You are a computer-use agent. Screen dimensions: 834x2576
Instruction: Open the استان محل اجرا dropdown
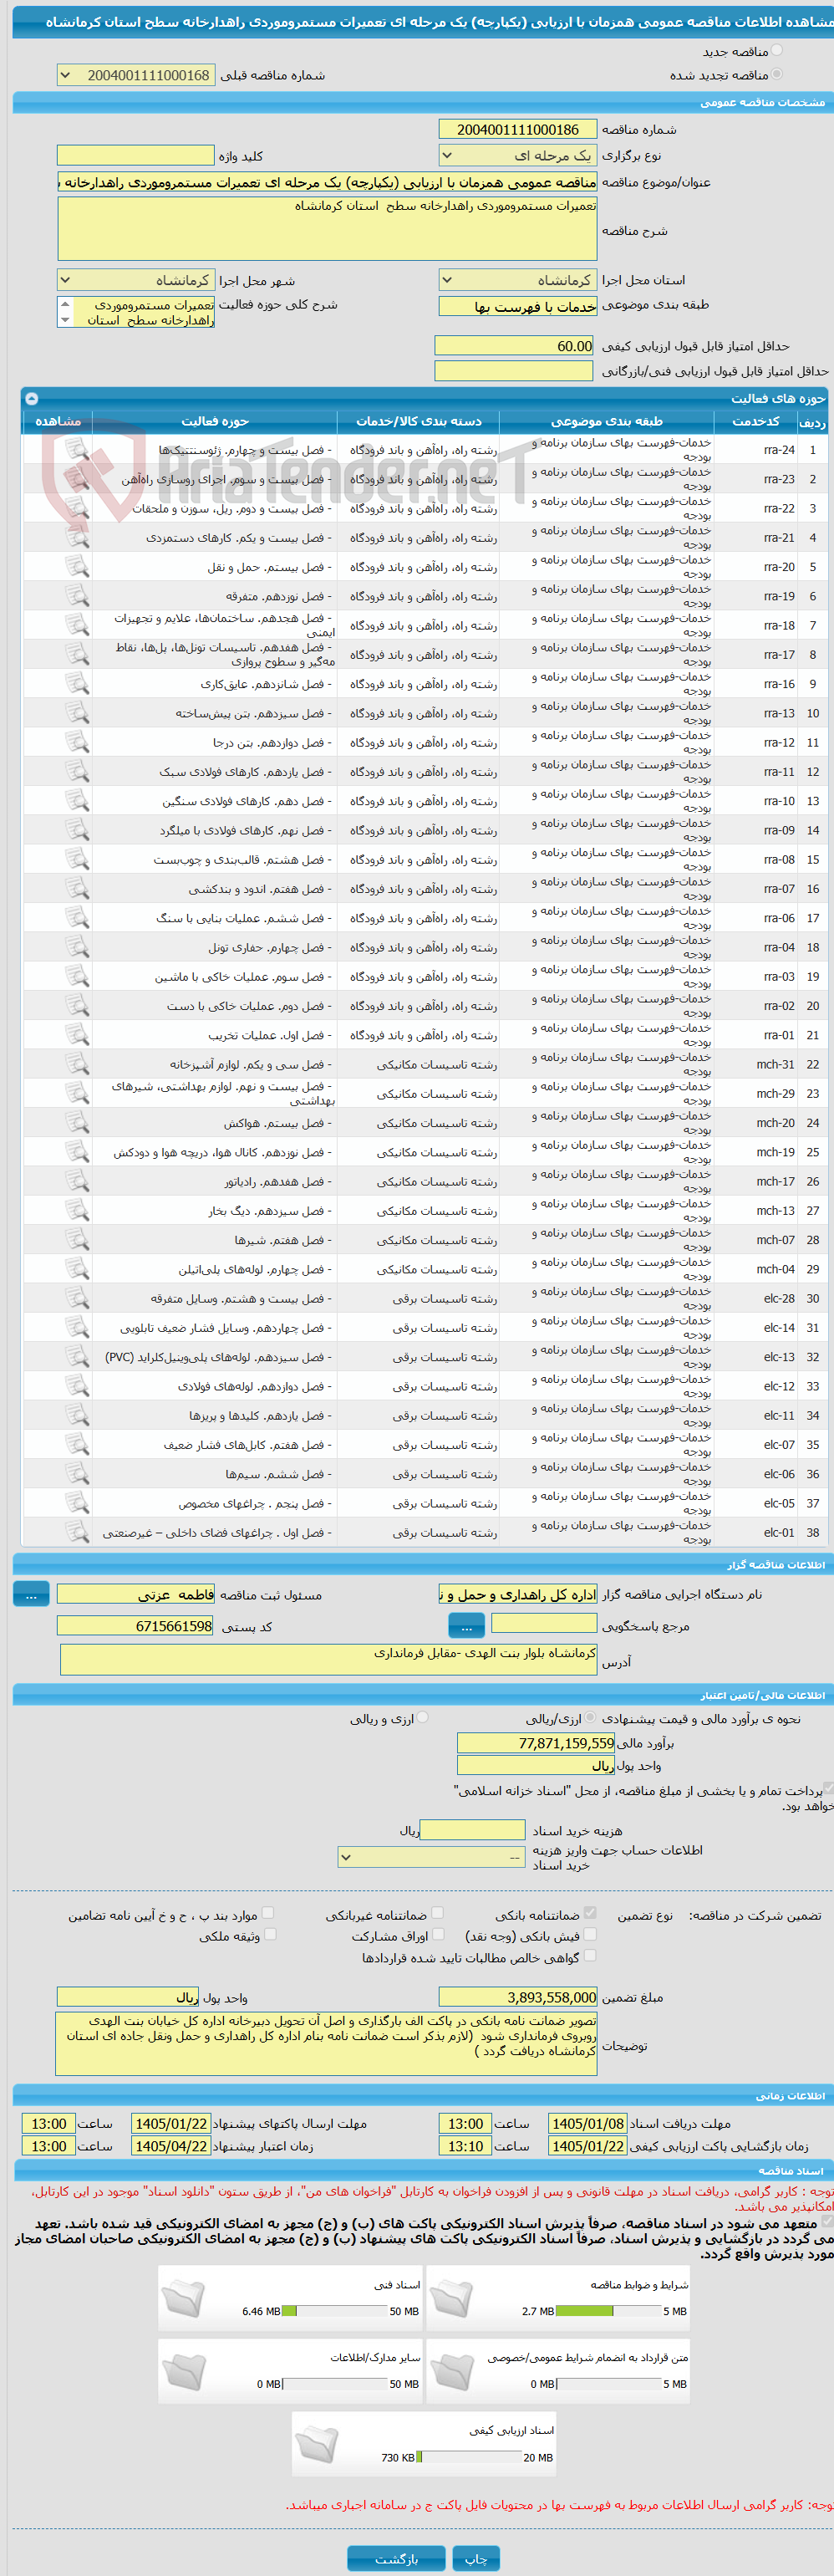tap(518, 280)
